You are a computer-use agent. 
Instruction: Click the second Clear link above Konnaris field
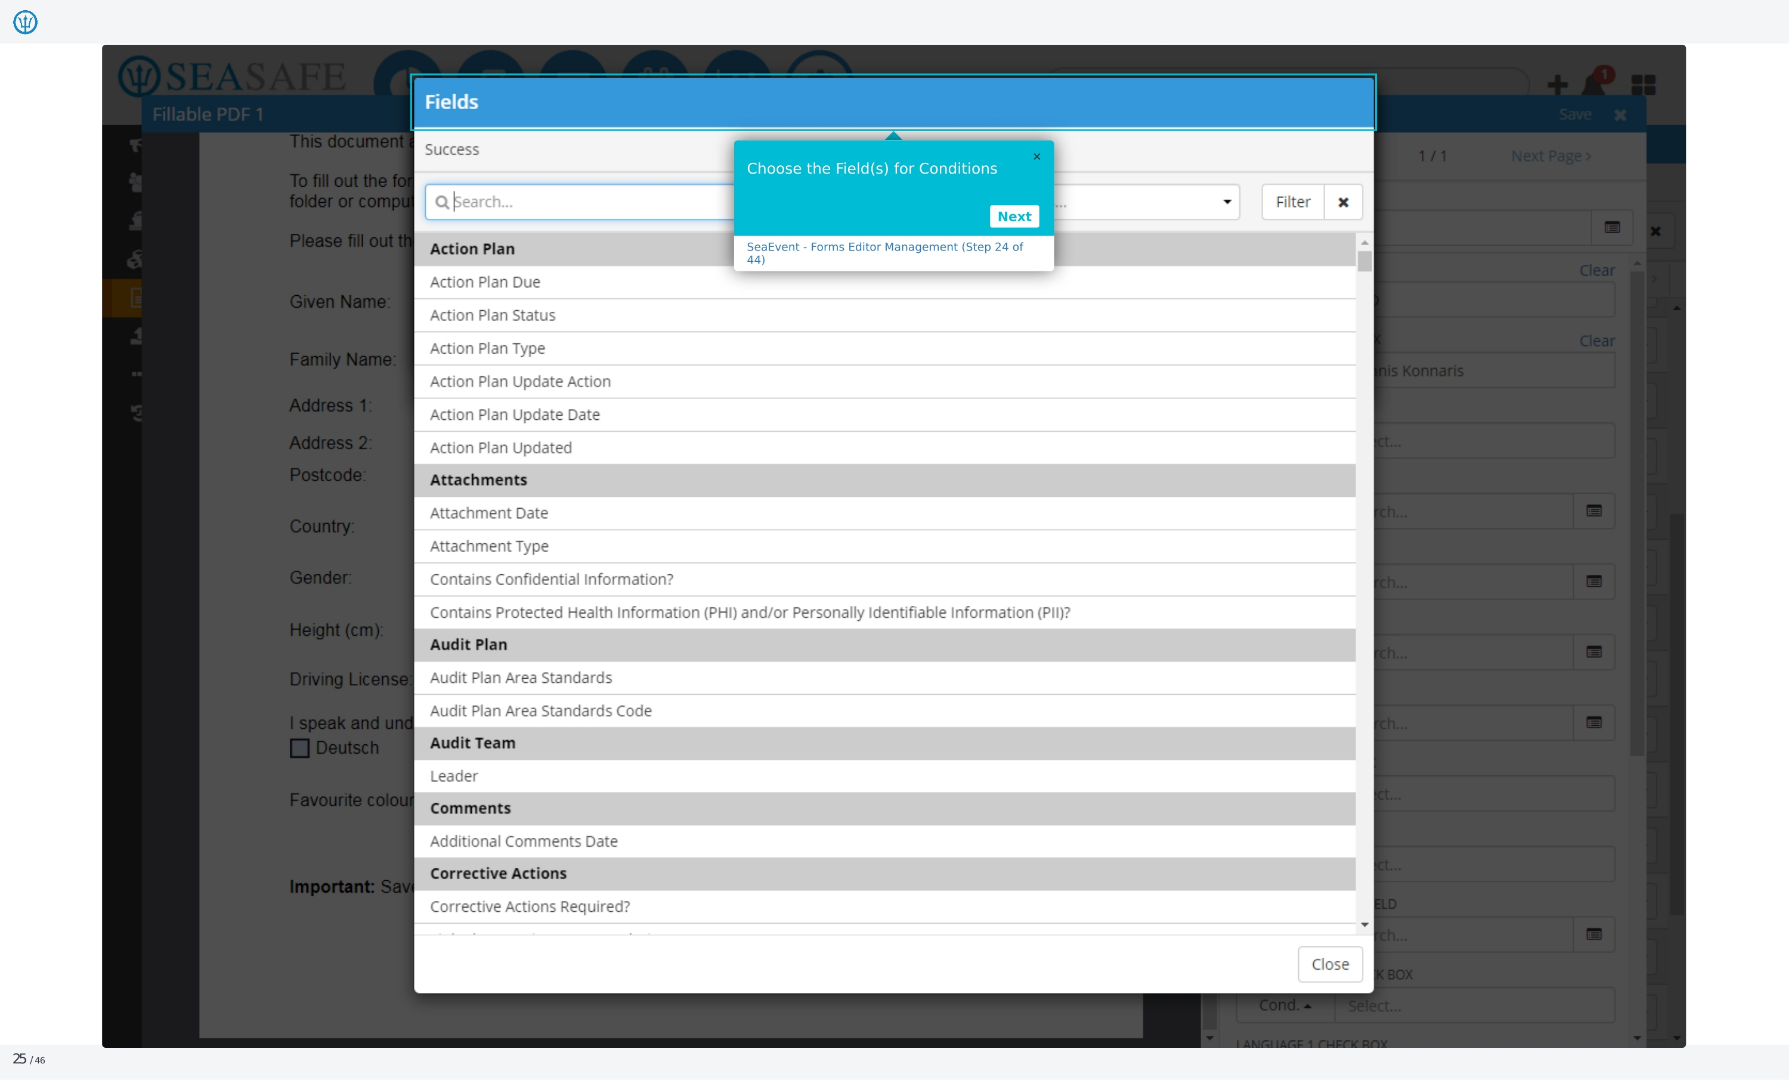[1597, 341]
